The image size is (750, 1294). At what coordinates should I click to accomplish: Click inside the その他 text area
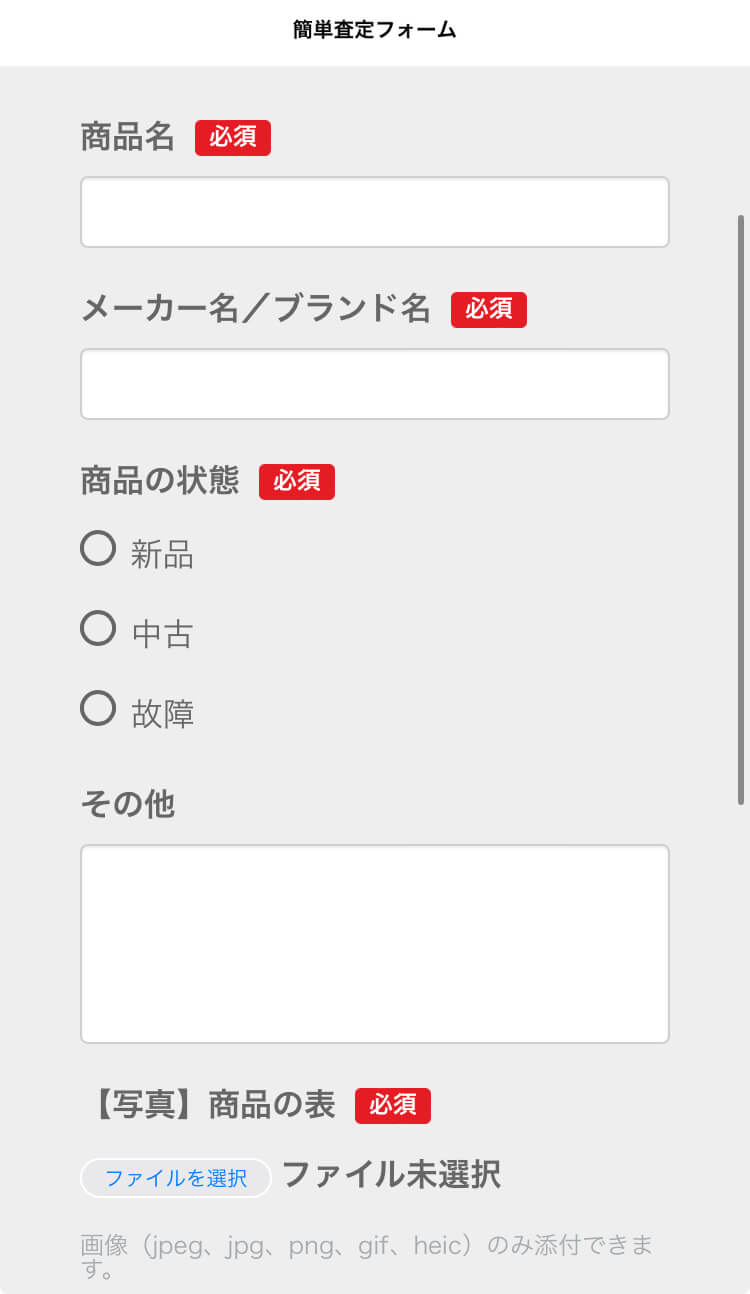[x=374, y=944]
